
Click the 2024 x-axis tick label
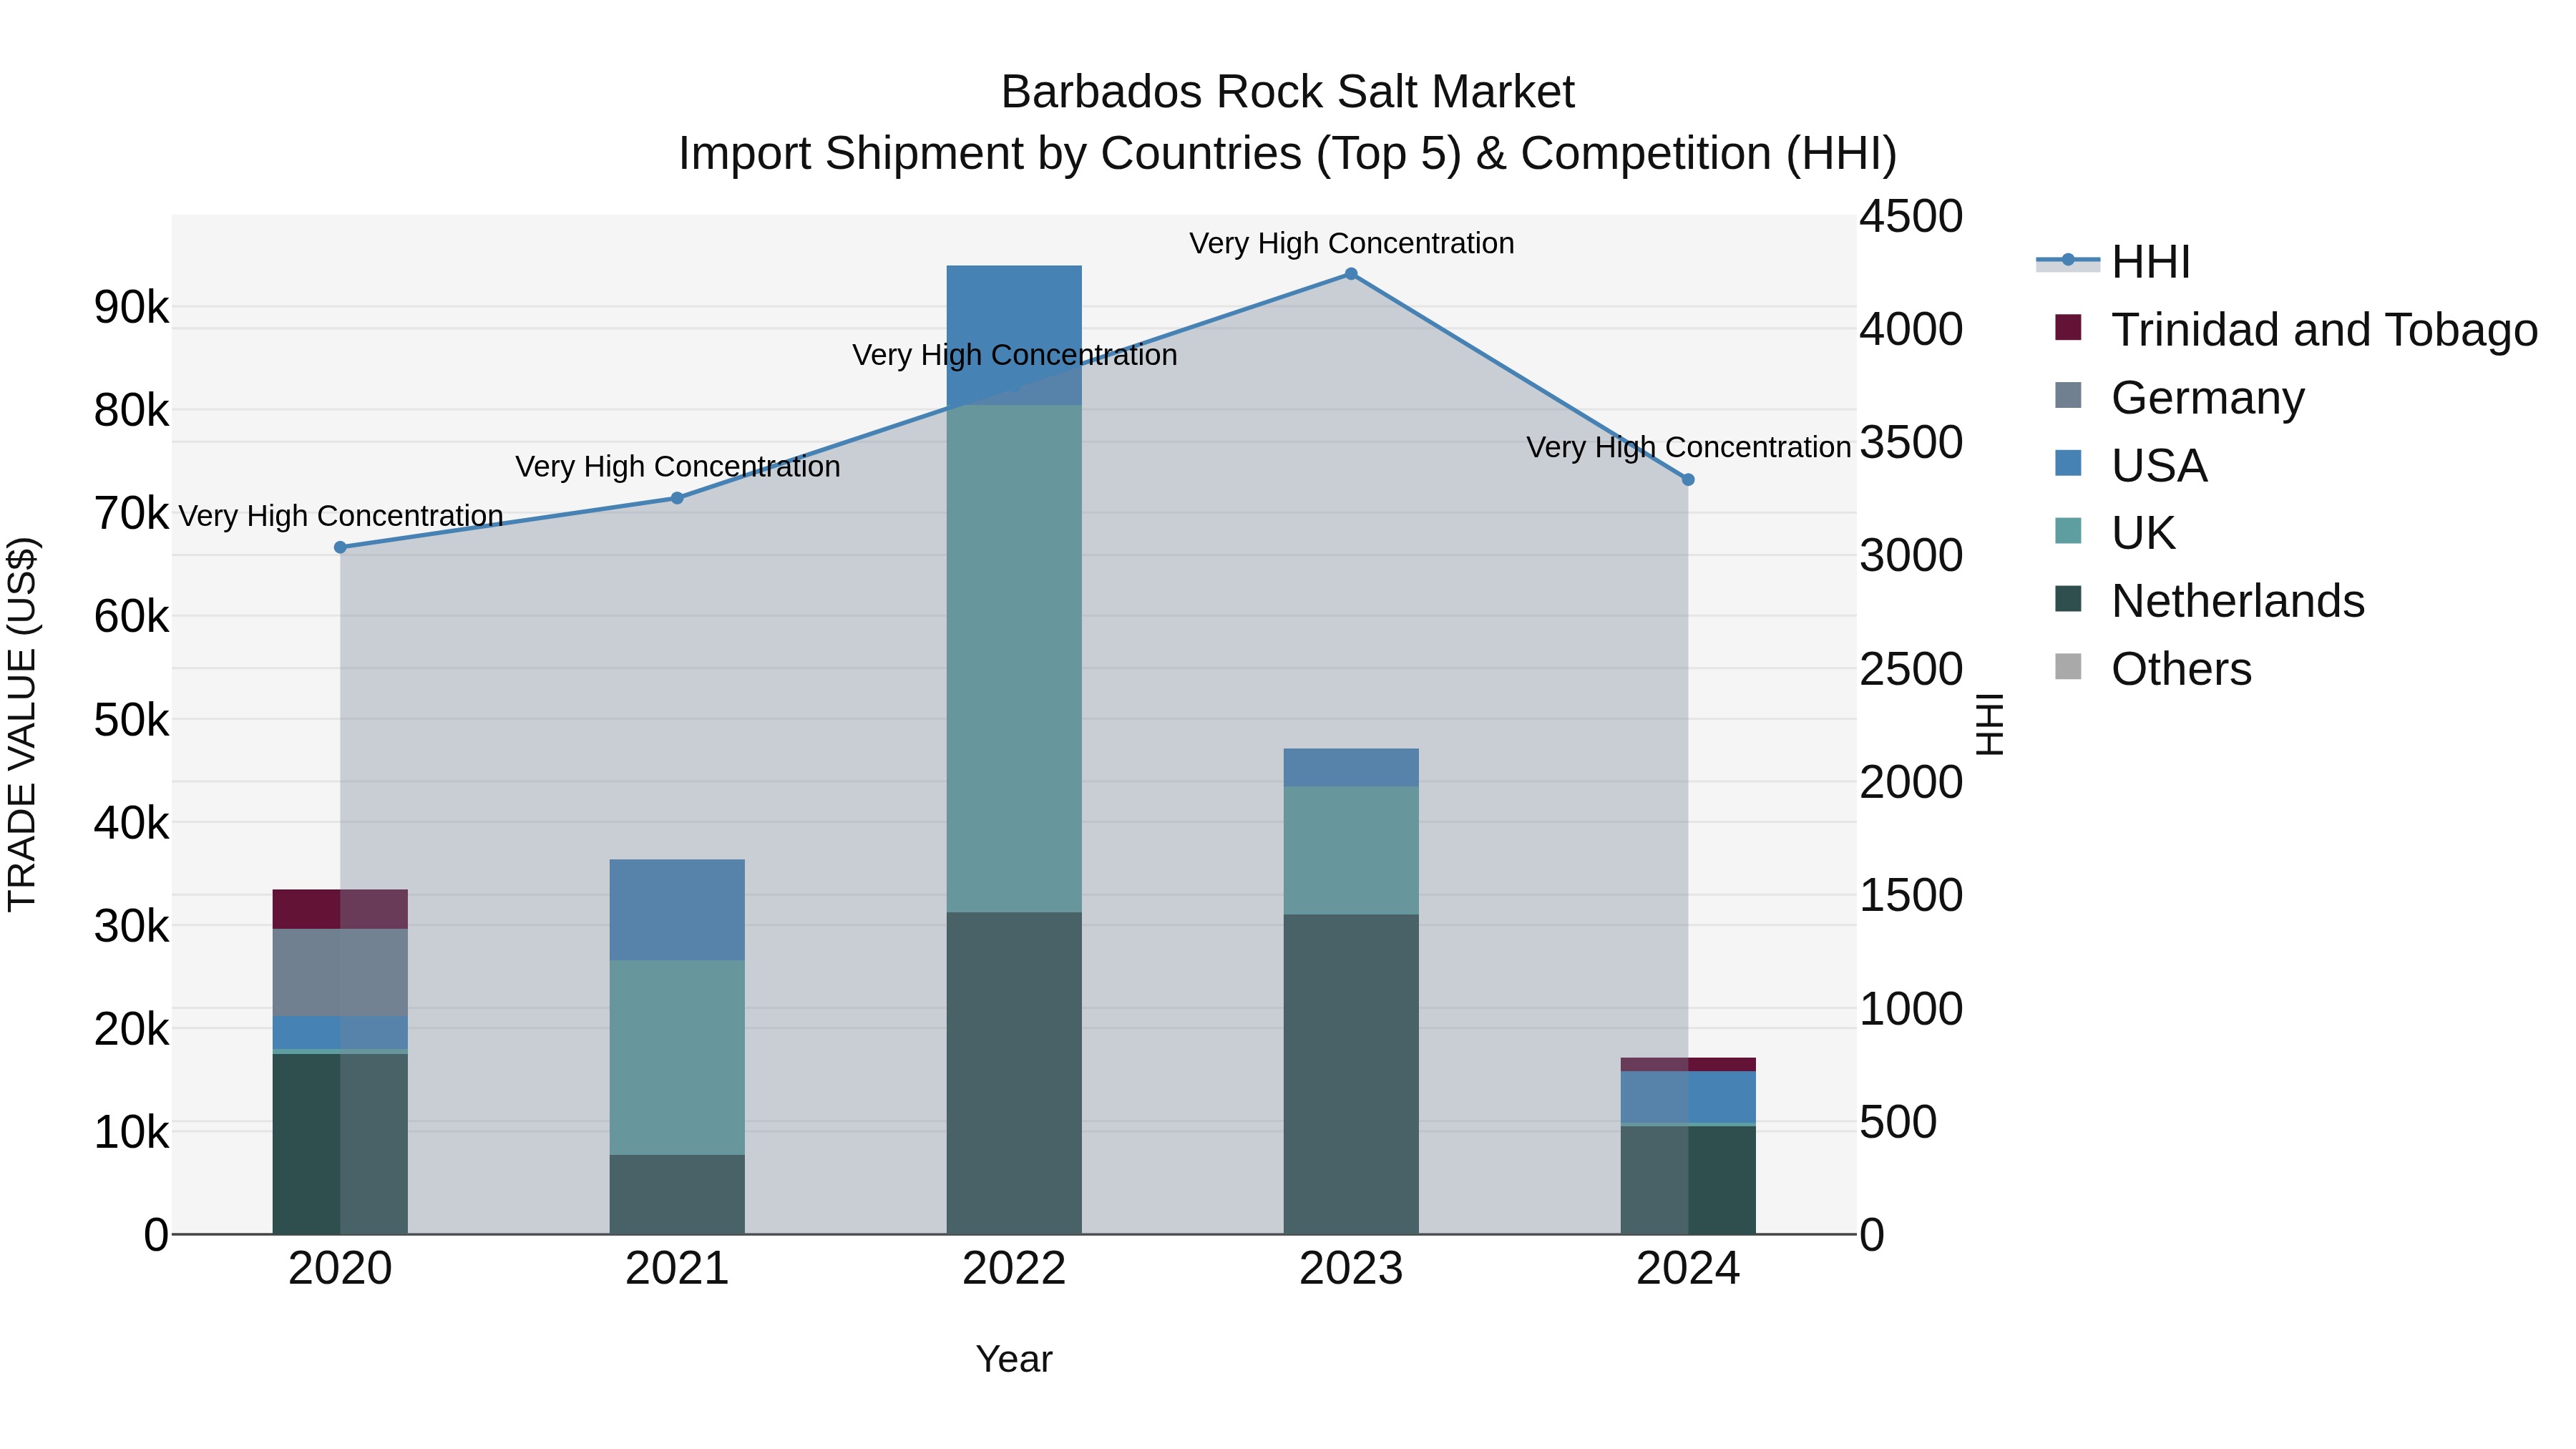pos(1688,1269)
